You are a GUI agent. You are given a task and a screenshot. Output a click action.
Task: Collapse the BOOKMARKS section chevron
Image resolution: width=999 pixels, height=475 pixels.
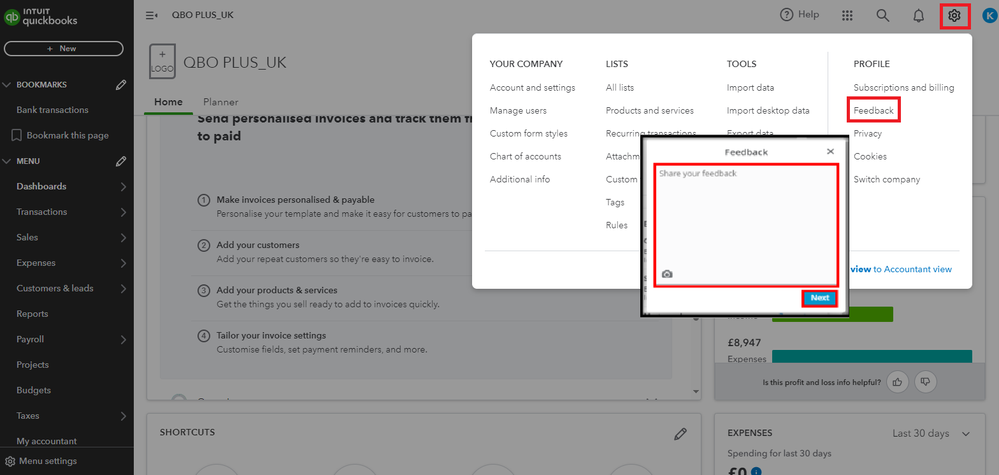tap(7, 85)
